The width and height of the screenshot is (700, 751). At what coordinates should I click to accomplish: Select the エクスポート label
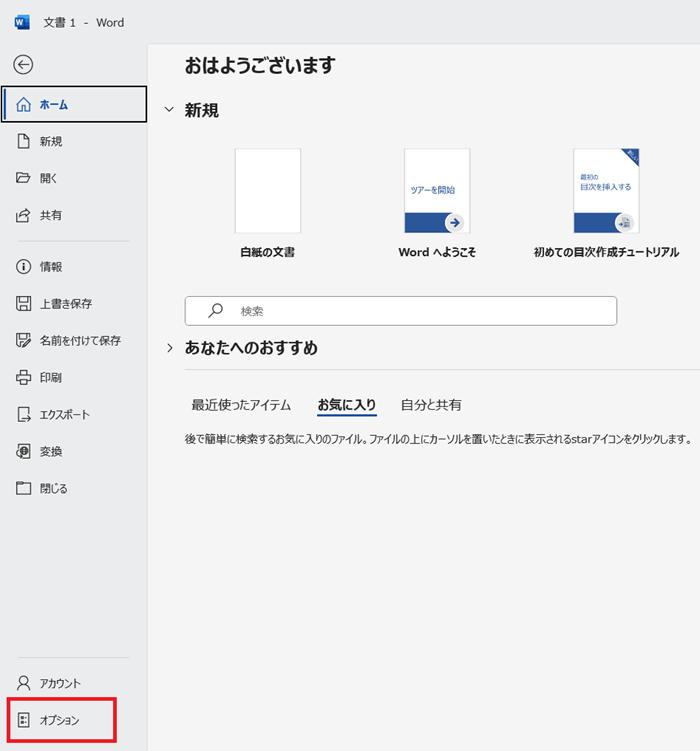pos(65,414)
